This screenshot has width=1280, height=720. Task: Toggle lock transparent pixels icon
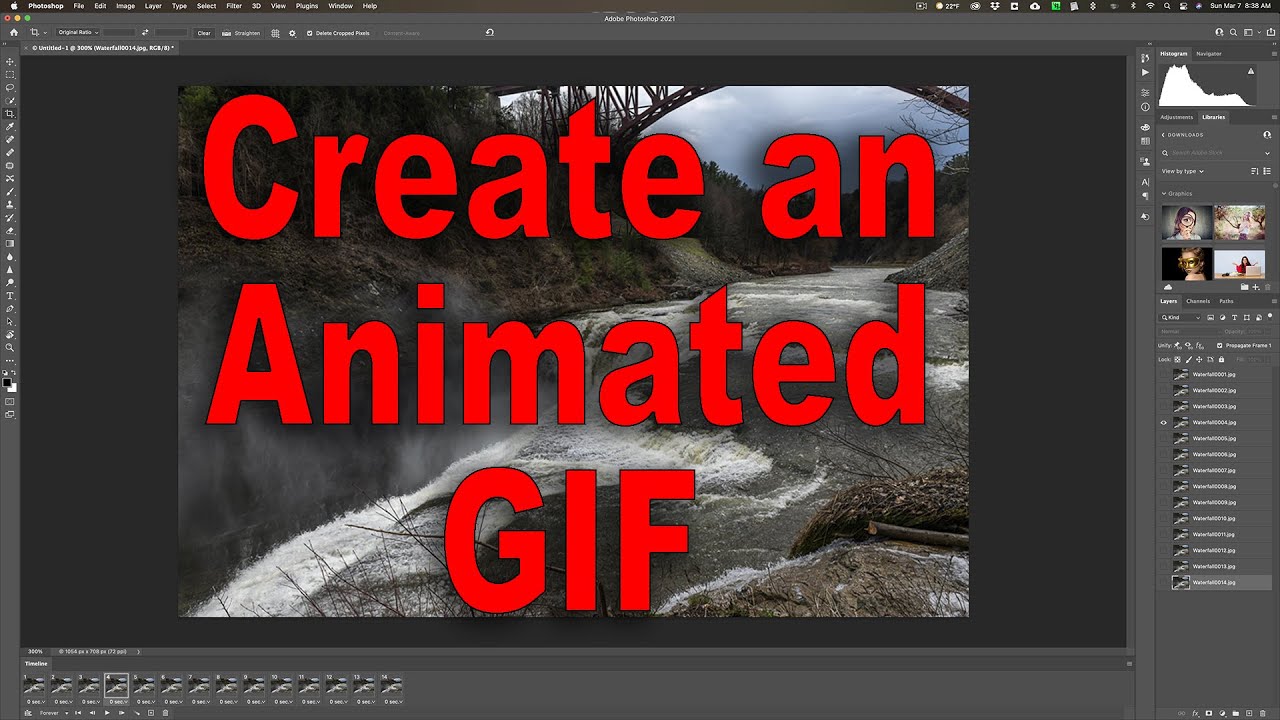pyautogui.click(x=1177, y=359)
